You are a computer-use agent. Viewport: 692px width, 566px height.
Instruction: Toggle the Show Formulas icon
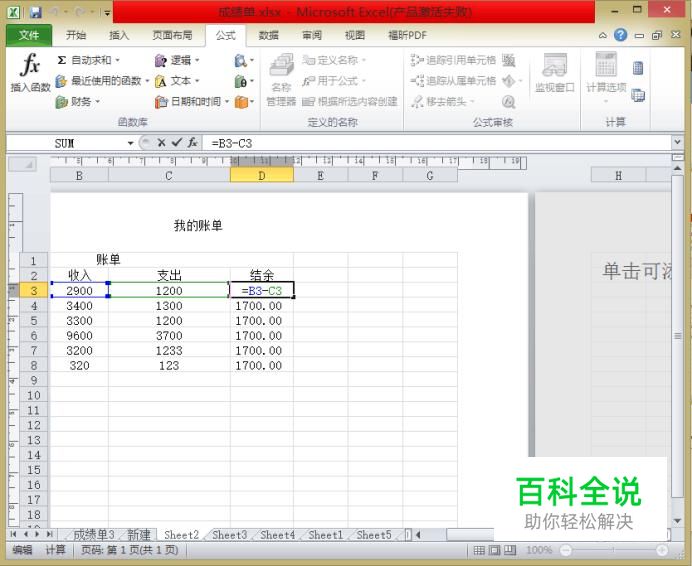pyautogui.click(x=508, y=60)
